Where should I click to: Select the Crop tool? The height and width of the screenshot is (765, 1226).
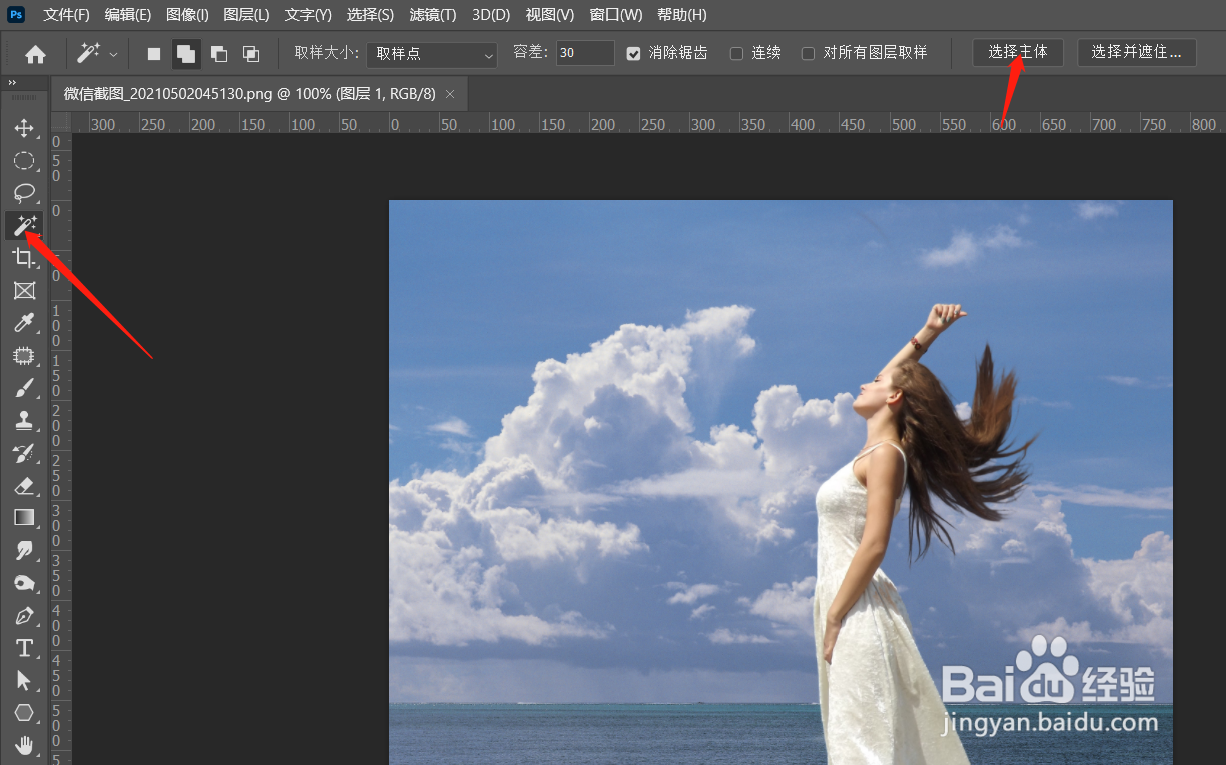coord(24,258)
